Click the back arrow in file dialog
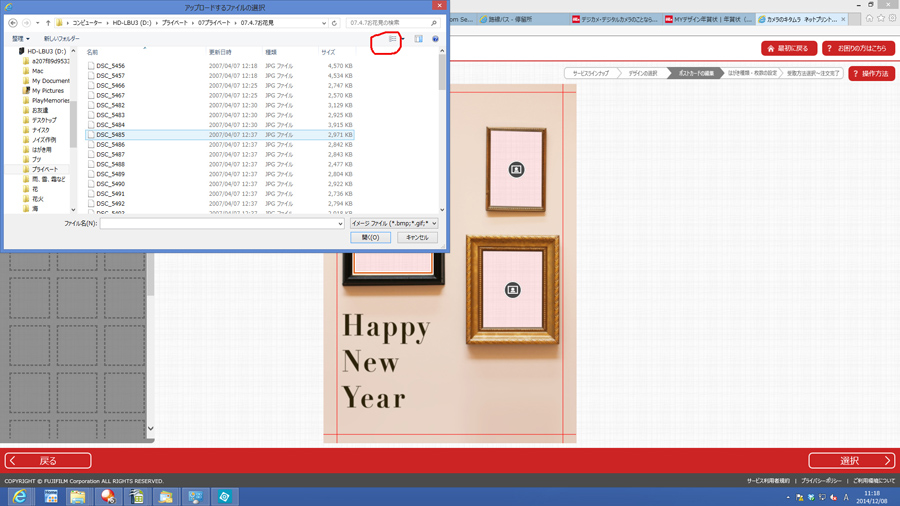The image size is (900, 506). pos(13,23)
